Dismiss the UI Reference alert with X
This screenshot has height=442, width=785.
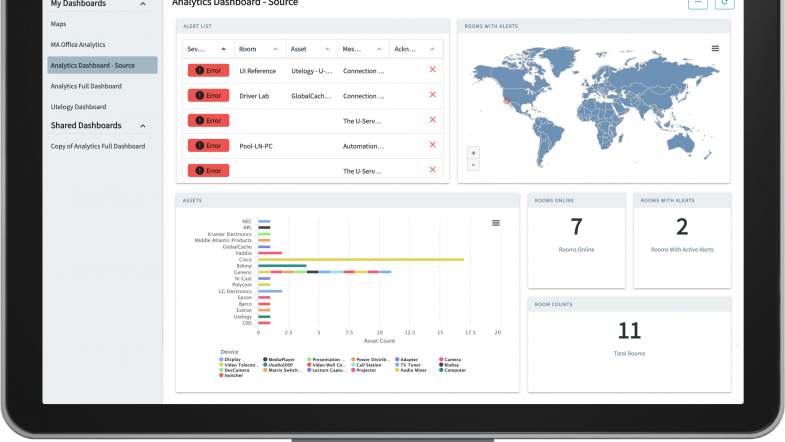pyautogui.click(x=433, y=70)
